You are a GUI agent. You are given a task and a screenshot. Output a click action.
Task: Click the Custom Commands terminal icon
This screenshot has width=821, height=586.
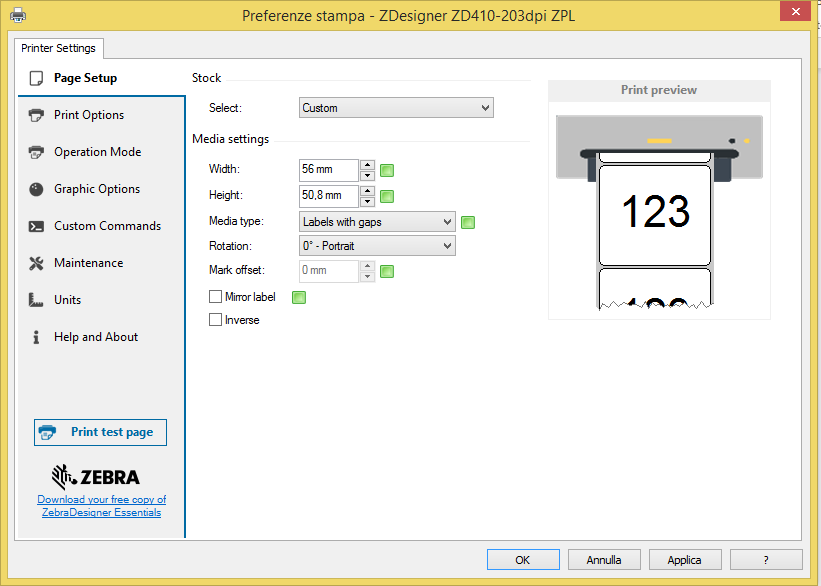(36, 226)
